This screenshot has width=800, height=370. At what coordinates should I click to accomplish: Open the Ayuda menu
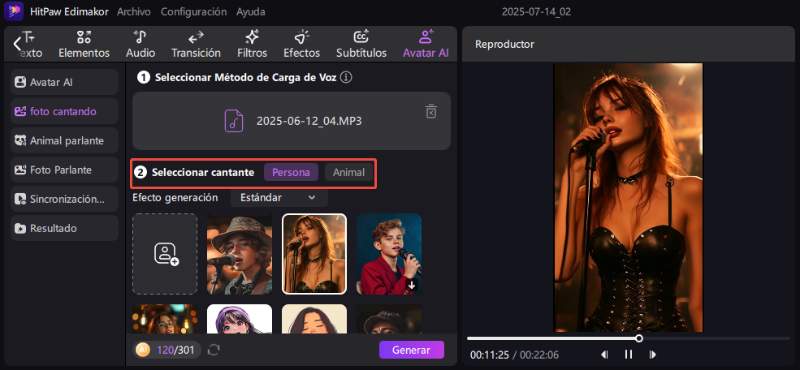tap(251, 11)
